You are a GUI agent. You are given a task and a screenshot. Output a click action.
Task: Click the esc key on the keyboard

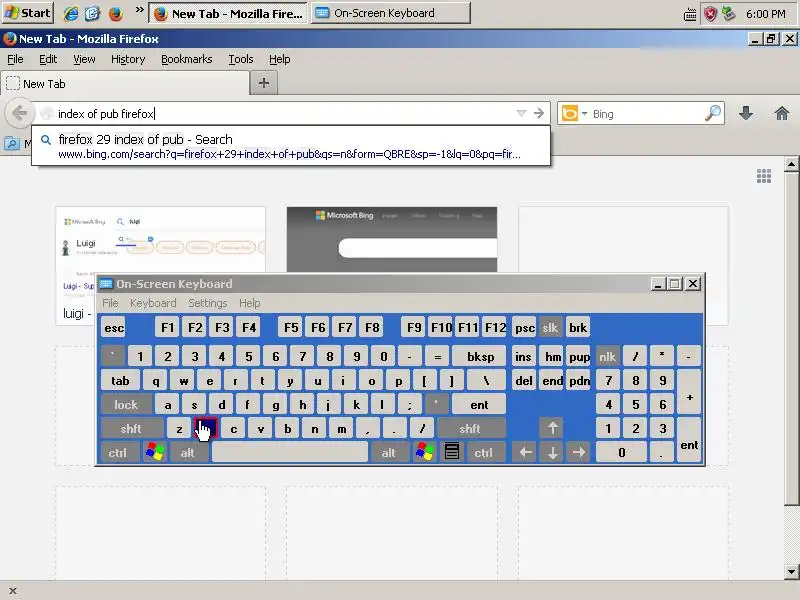[114, 328]
